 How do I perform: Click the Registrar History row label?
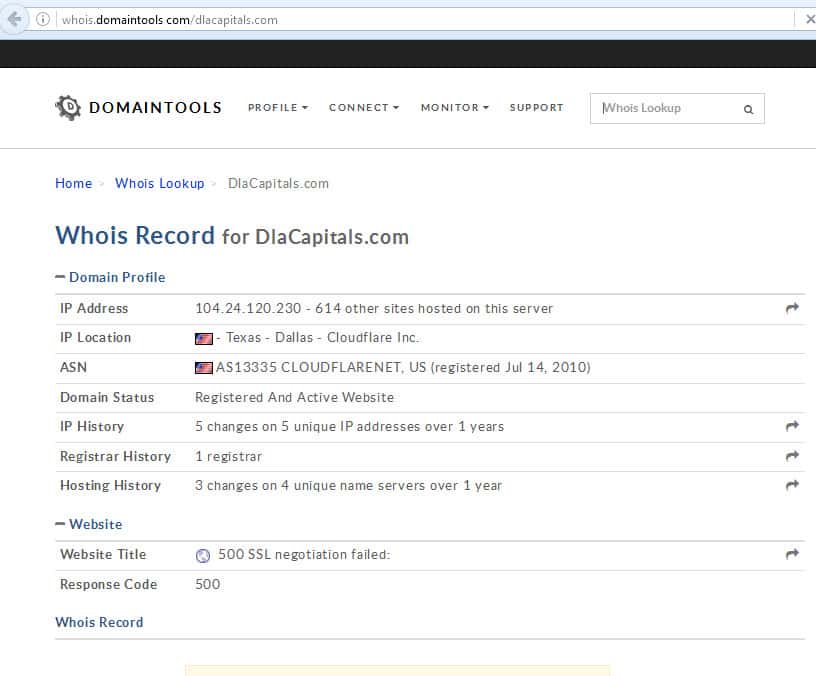(x=116, y=456)
